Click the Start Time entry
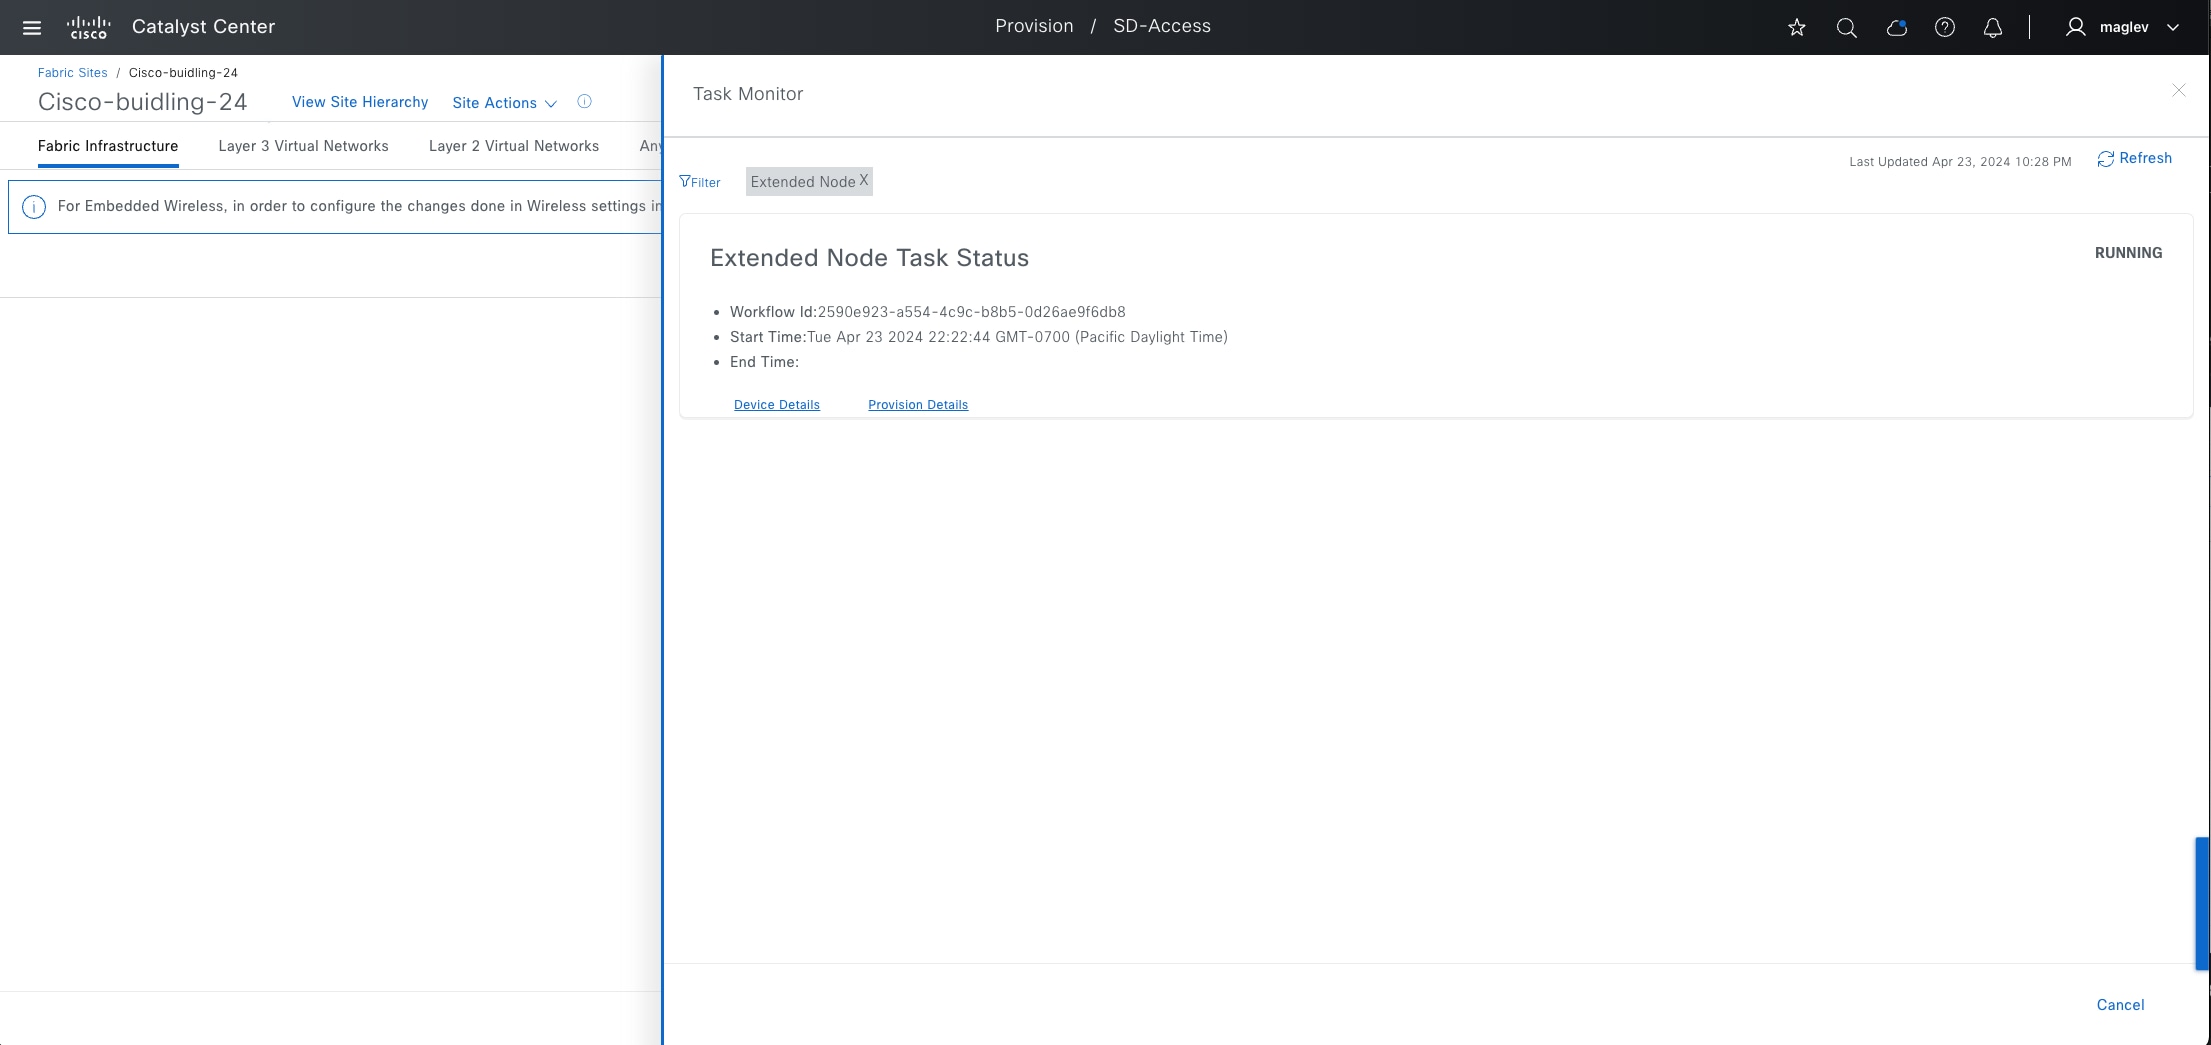 [x=979, y=337]
